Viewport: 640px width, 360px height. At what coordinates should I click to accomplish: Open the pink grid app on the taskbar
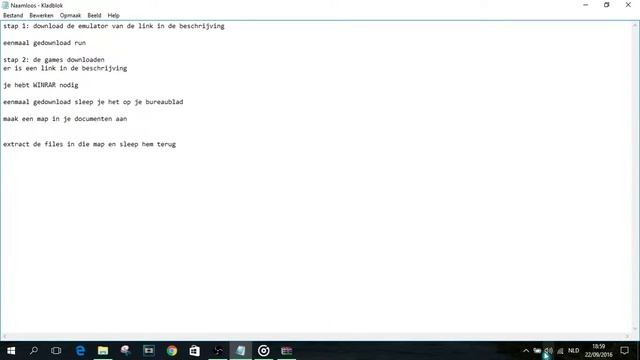287,351
